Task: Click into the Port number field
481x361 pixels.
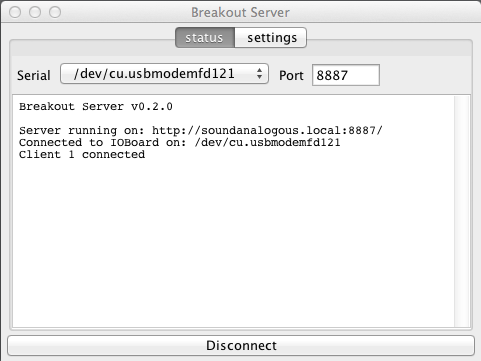Action: tap(346, 75)
